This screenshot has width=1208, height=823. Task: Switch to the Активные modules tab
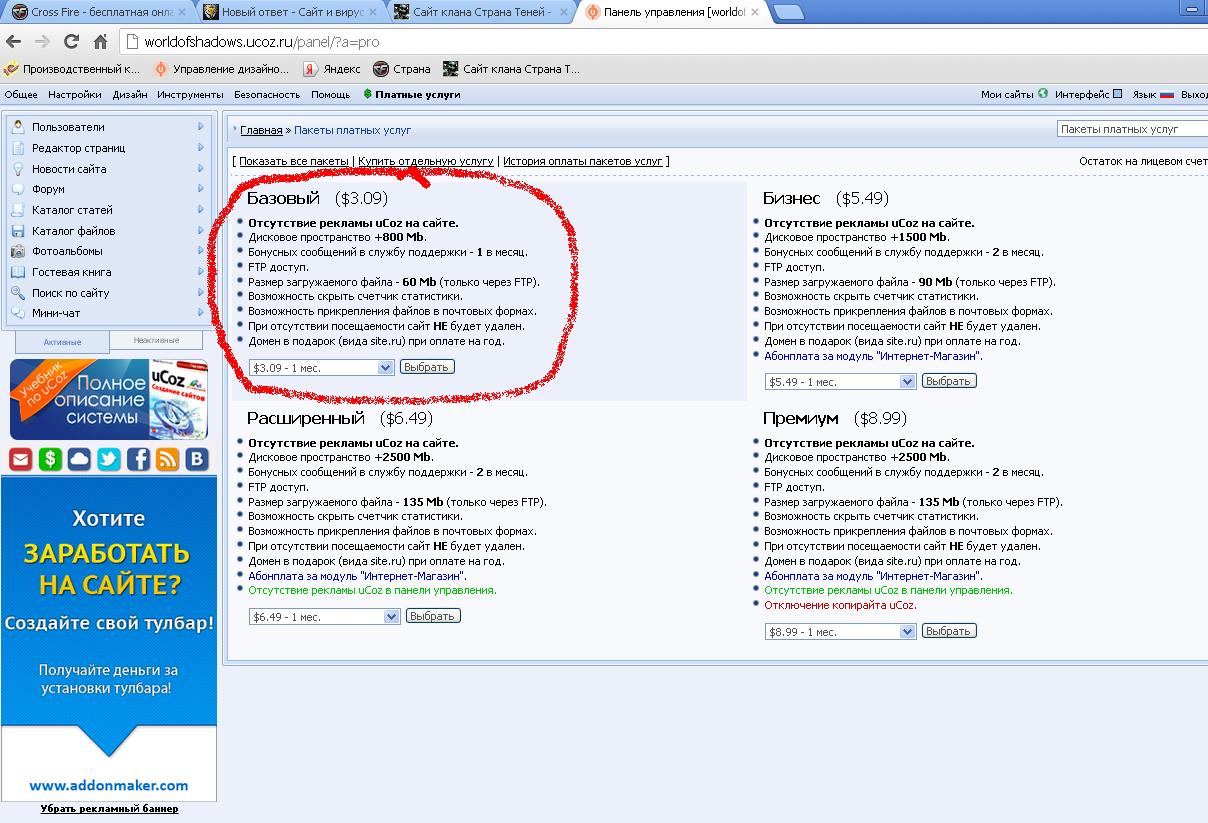[62, 342]
